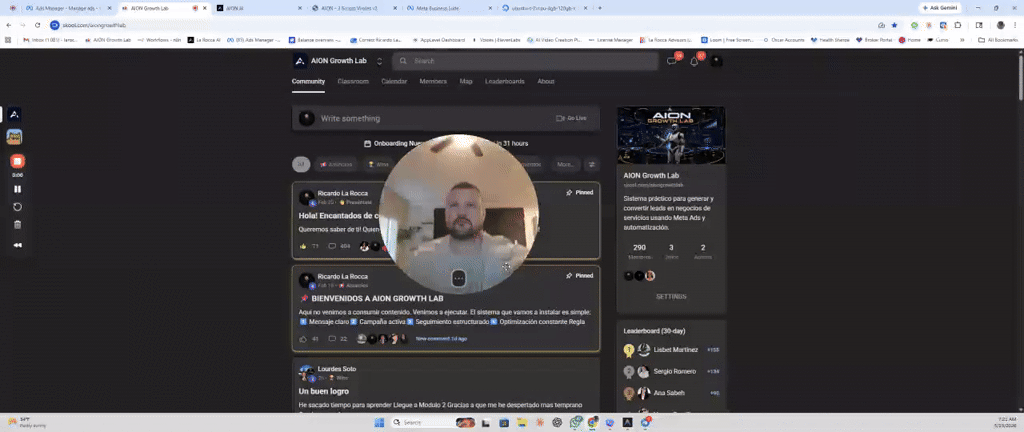Open Lisbet Martinez on the leaderboard
Image resolution: width=1024 pixels, height=432 pixels.
tap(676, 350)
